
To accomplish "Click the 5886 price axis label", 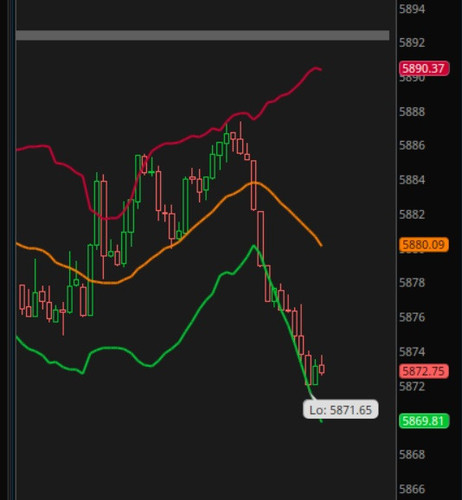I will (x=412, y=145).
